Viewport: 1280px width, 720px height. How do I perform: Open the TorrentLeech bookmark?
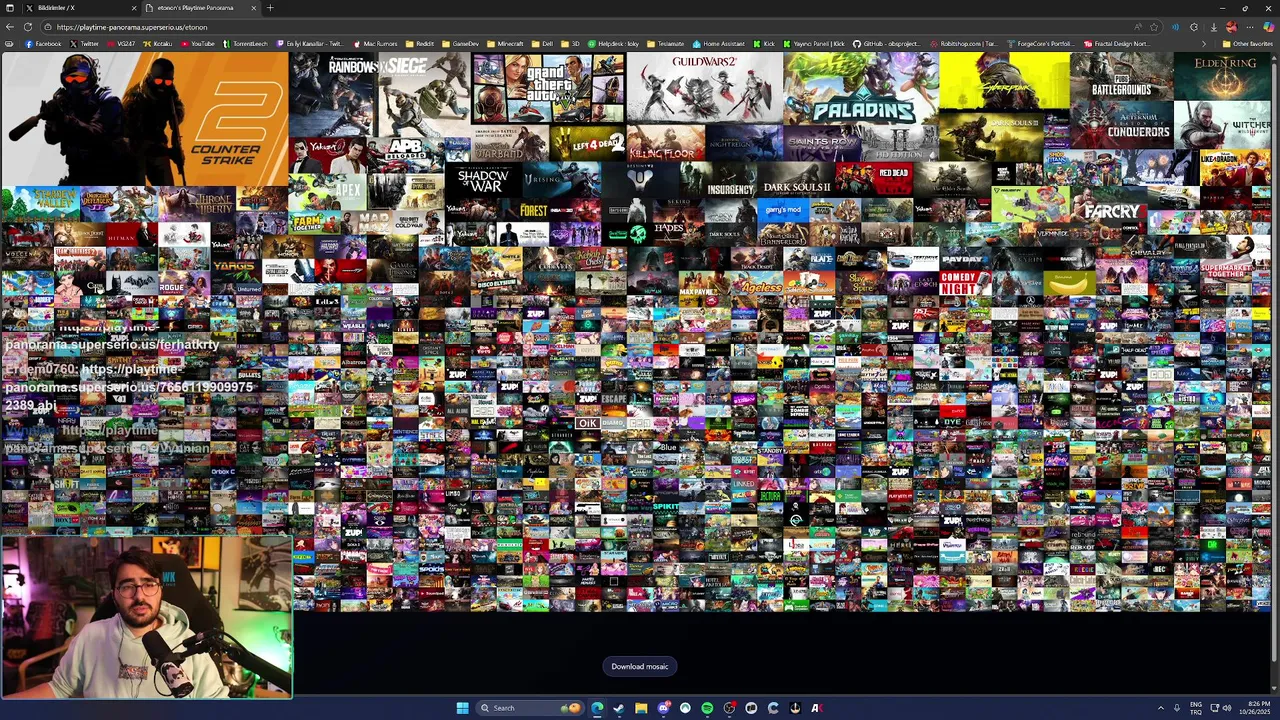point(245,44)
